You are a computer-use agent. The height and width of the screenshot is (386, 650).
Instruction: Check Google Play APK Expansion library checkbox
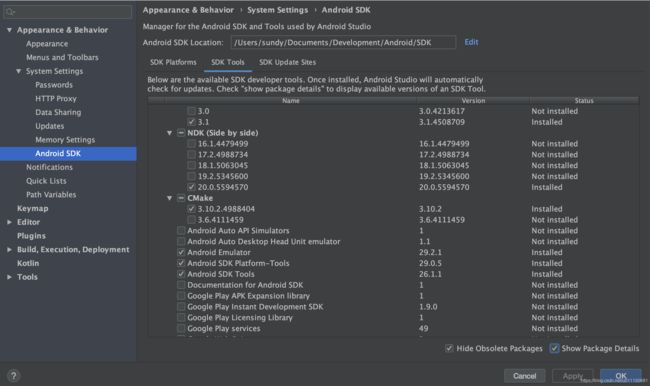click(x=181, y=296)
